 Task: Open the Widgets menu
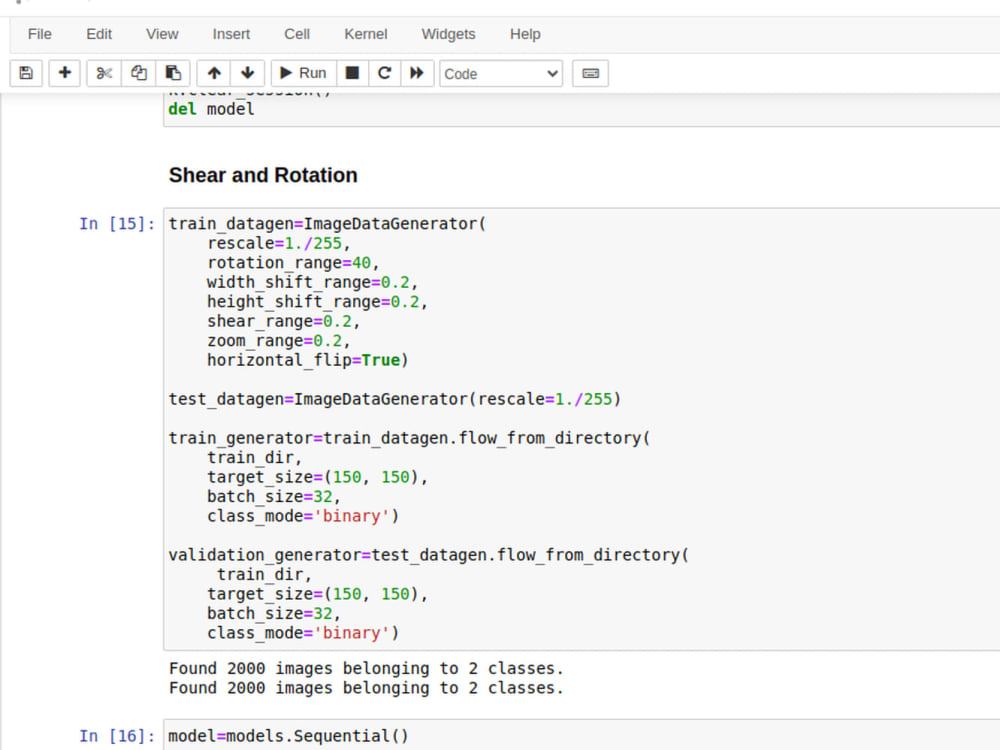pyautogui.click(x=448, y=33)
